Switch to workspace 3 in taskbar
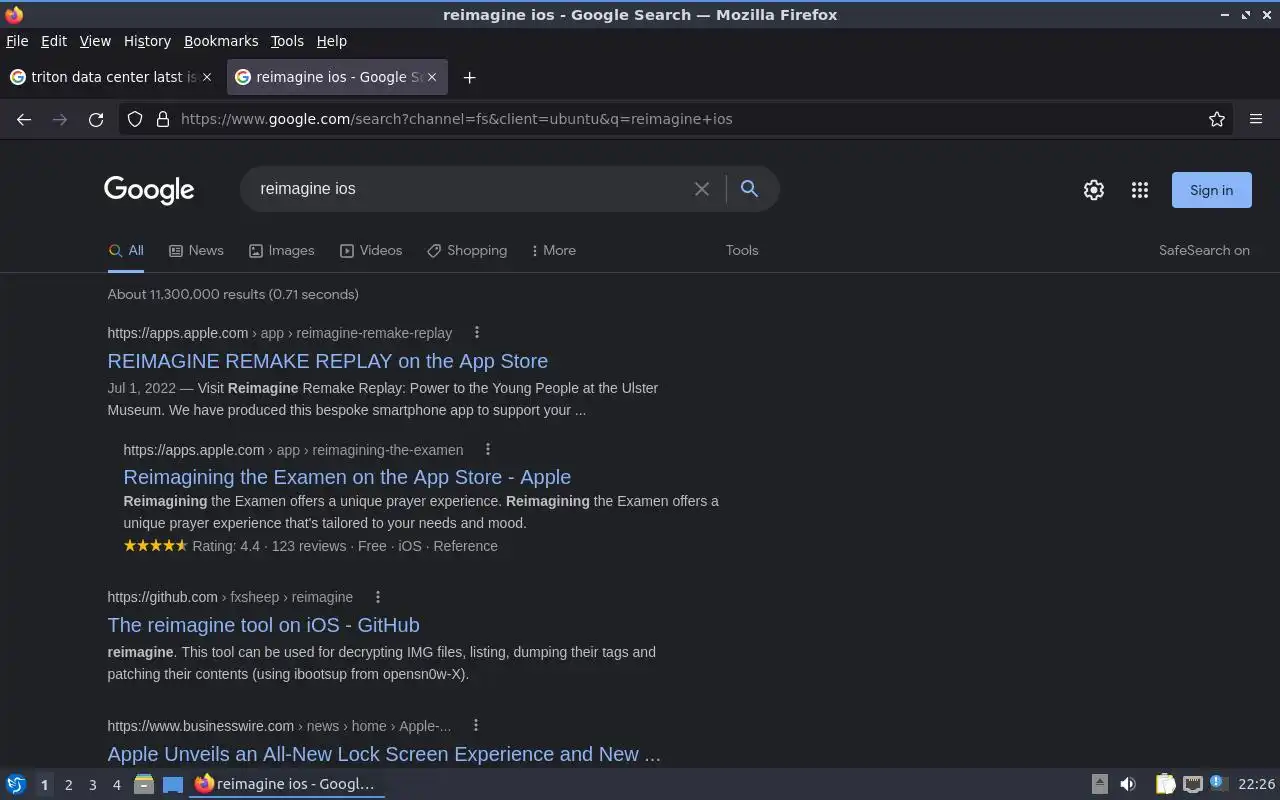 pyautogui.click(x=92, y=785)
